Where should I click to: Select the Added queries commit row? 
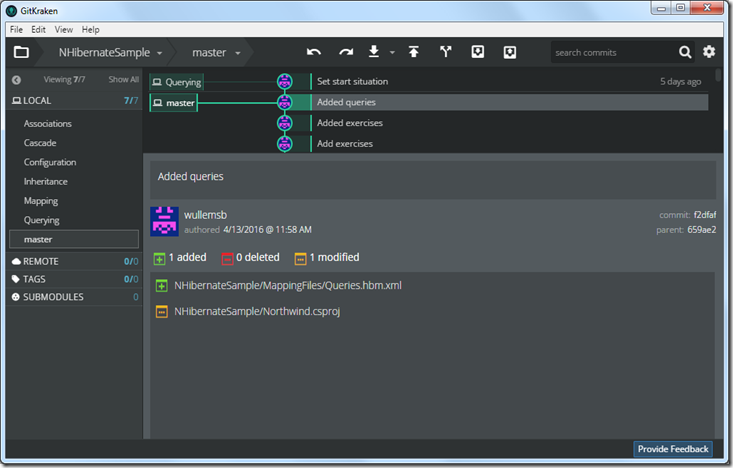coord(510,102)
